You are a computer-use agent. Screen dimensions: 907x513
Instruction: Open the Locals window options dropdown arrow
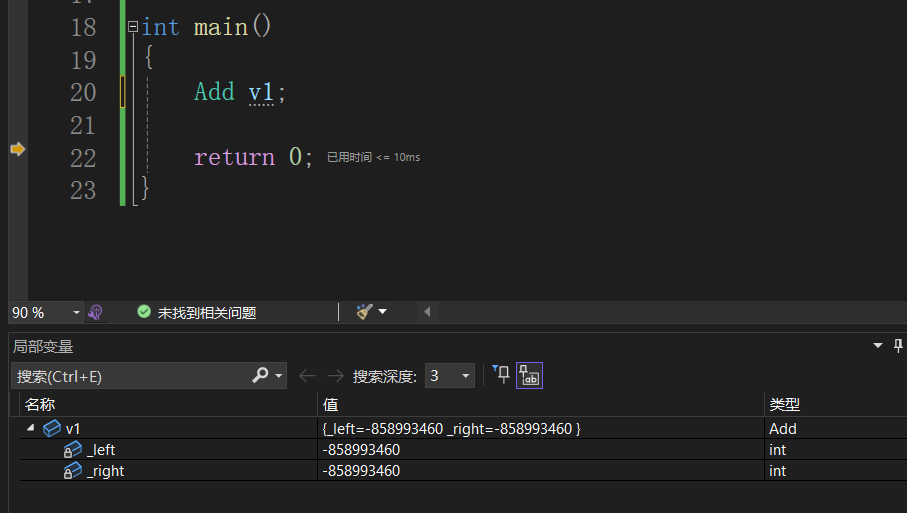tap(878, 346)
